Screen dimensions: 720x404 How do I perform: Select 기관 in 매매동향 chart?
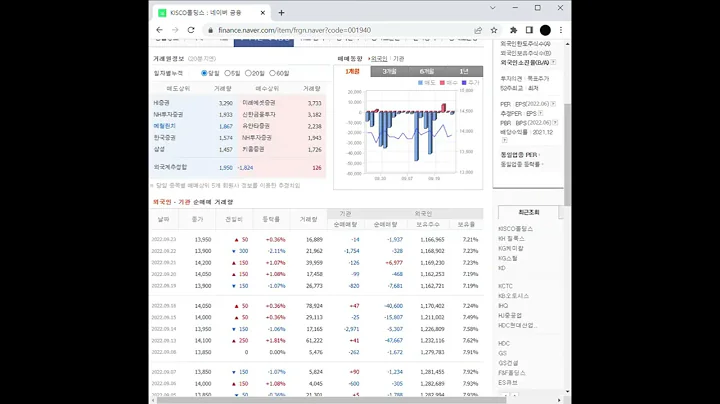click(x=399, y=59)
